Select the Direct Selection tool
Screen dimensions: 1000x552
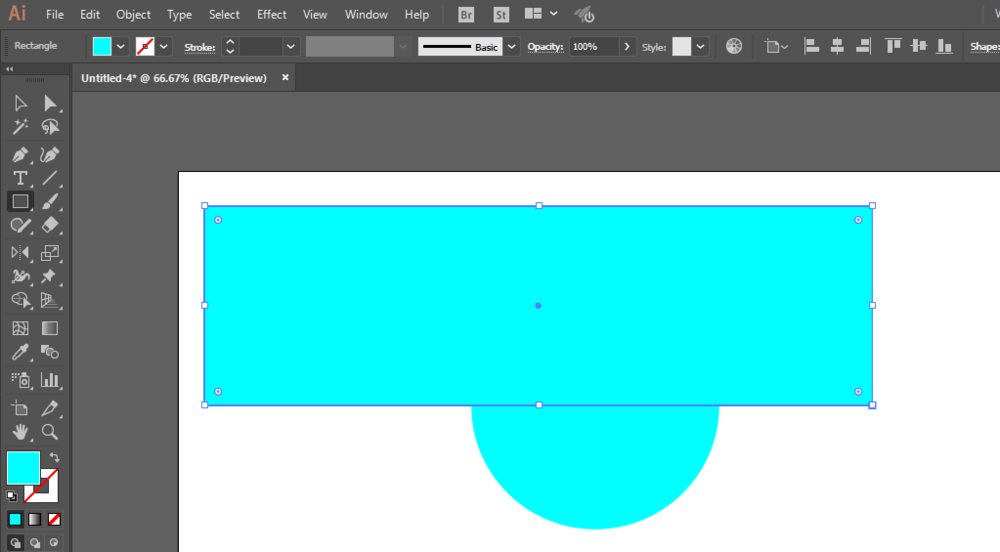pyautogui.click(x=50, y=103)
